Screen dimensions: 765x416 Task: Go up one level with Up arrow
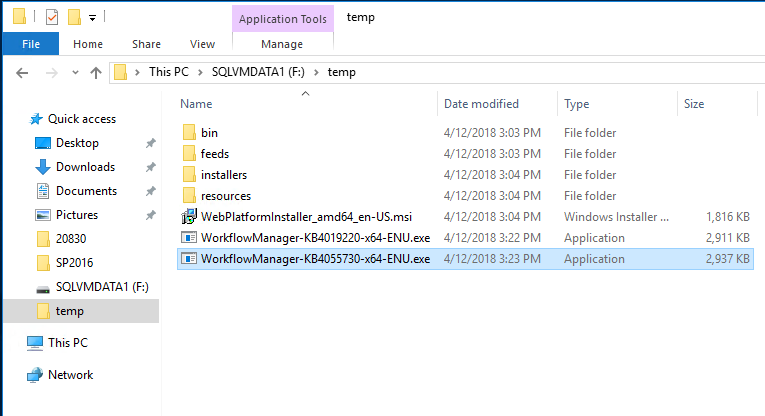[96, 73]
